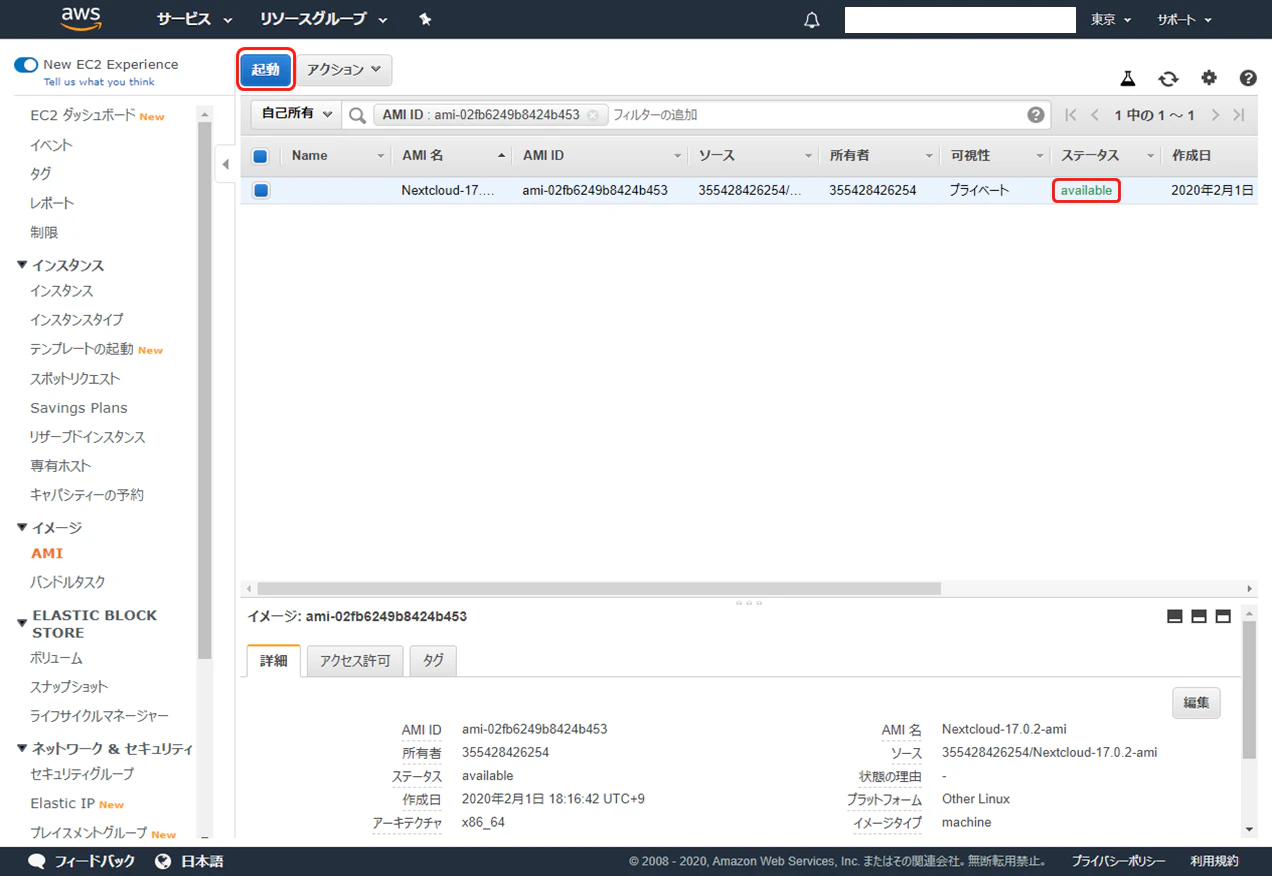Screen dimensions: 1272x876
Task: Open Name column dropdown arrow
Action: point(380,156)
